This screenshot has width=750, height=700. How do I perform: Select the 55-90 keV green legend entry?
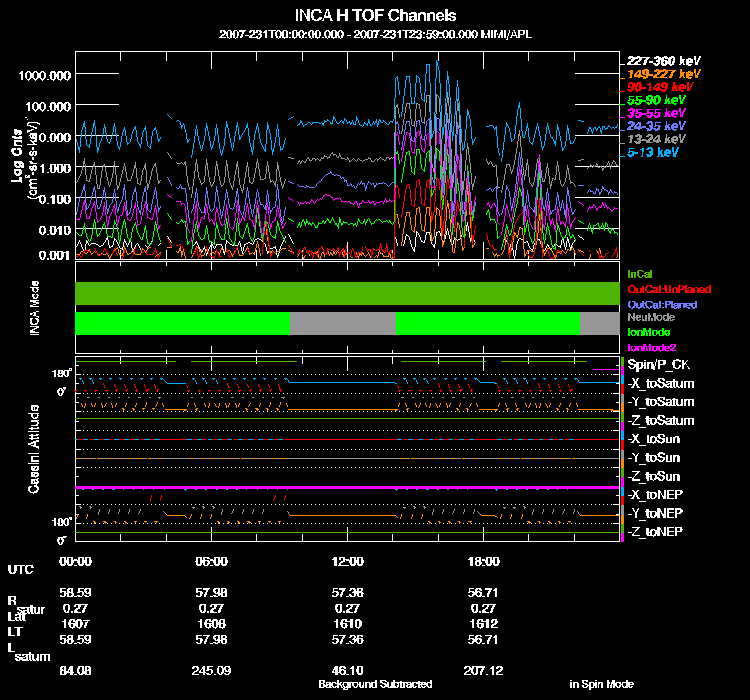pyautogui.click(x=656, y=100)
